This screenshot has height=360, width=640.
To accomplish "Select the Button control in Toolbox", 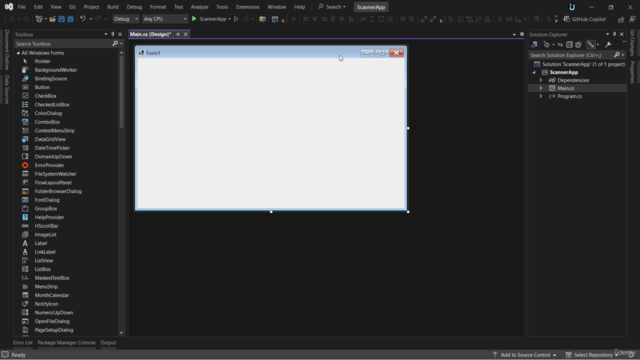I will pyautogui.click(x=42, y=87).
